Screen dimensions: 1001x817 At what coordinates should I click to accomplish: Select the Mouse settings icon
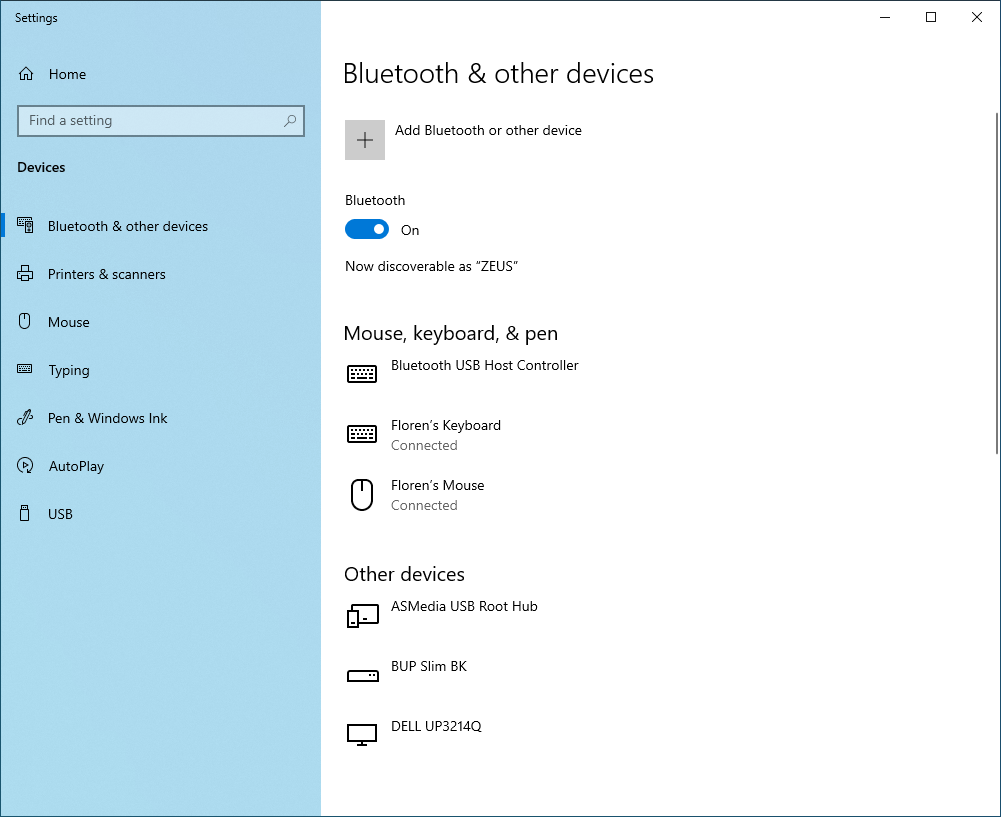click(24, 322)
